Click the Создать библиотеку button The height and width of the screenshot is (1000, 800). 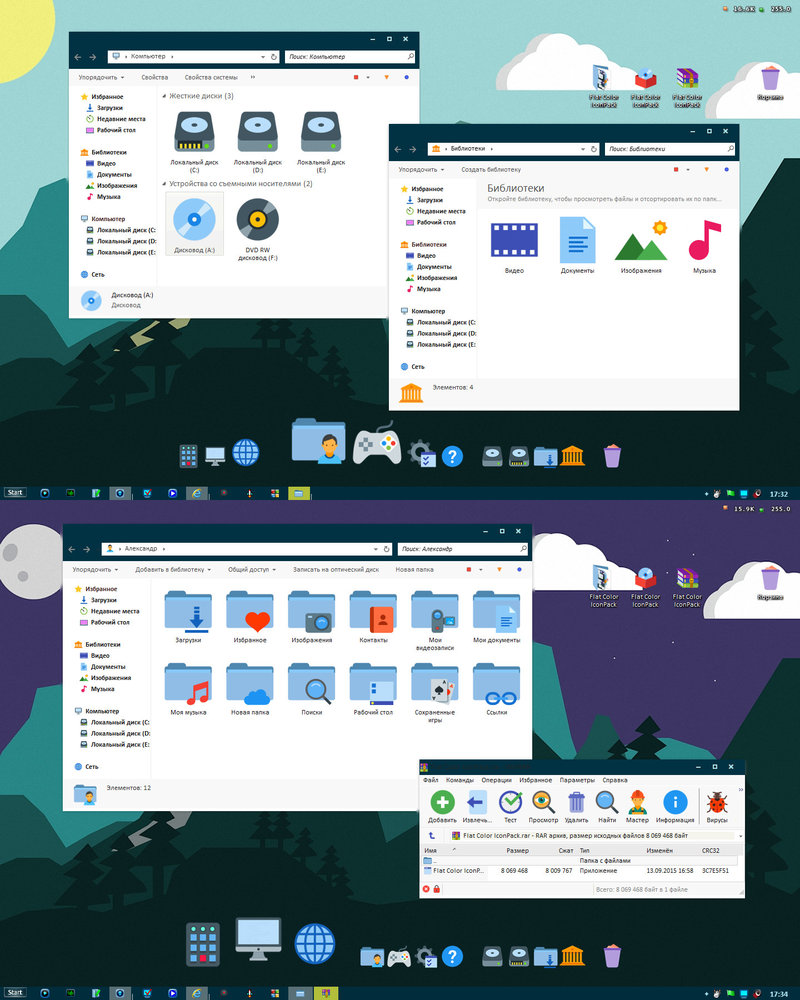492,170
